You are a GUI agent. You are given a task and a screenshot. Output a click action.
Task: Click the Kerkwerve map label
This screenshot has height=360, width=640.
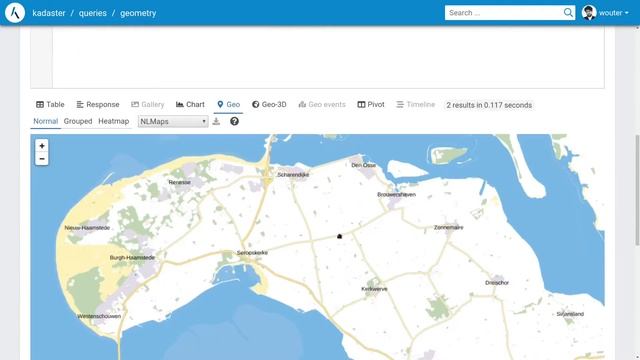374,289
